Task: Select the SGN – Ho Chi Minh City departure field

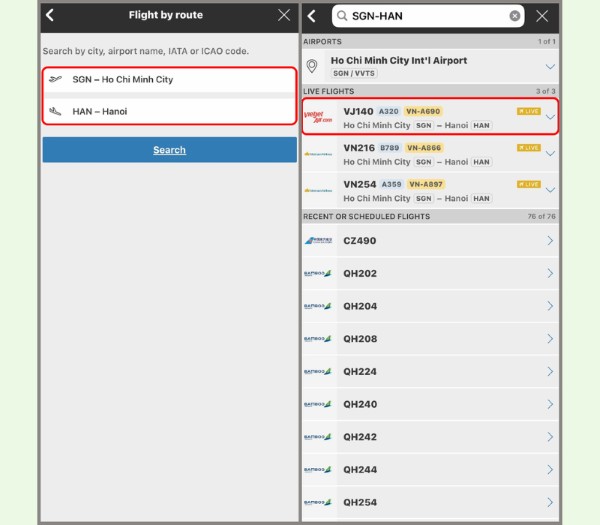Action: click(x=169, y=79)
